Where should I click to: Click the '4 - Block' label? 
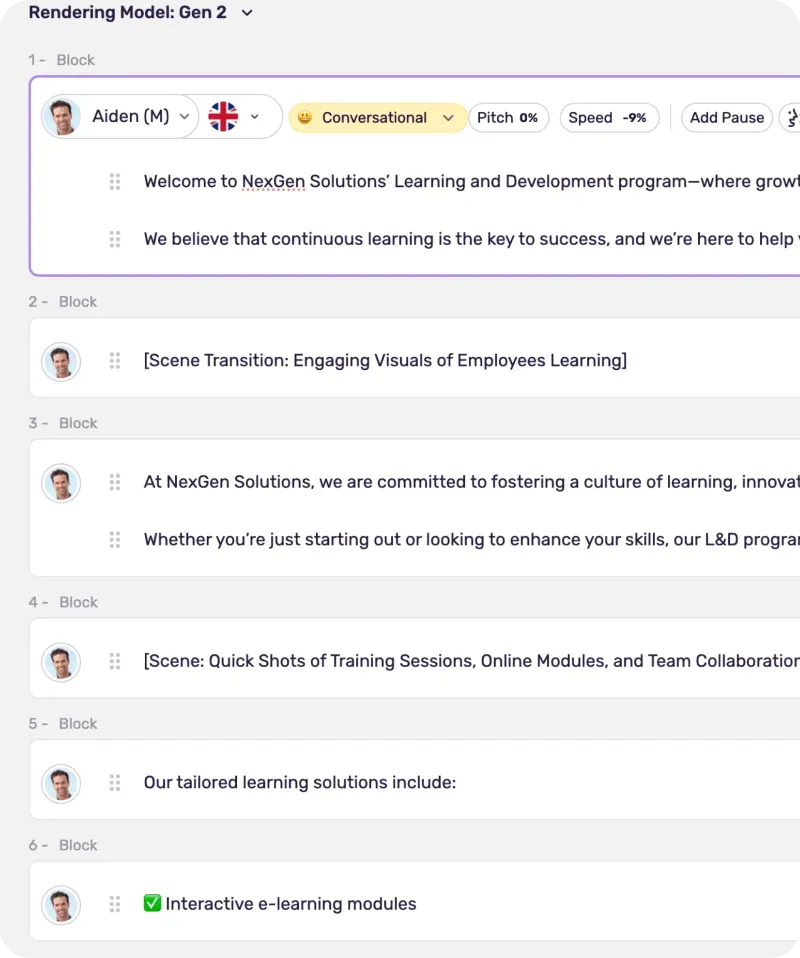point(63,602)
